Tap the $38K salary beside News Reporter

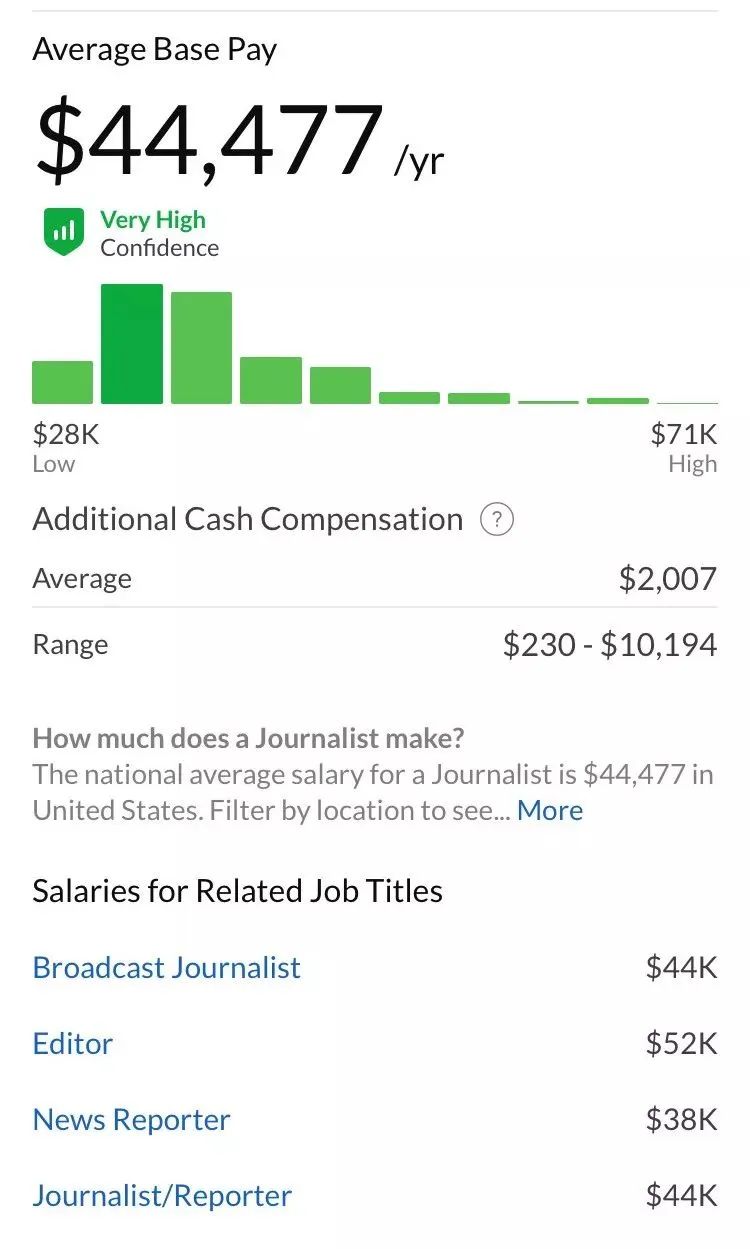(x=681, y=1119)
